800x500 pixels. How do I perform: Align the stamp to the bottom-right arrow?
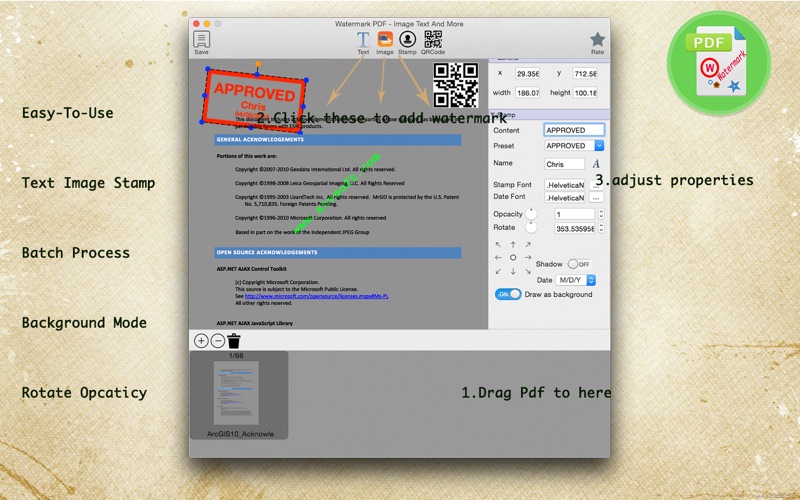tap(528, 271)
